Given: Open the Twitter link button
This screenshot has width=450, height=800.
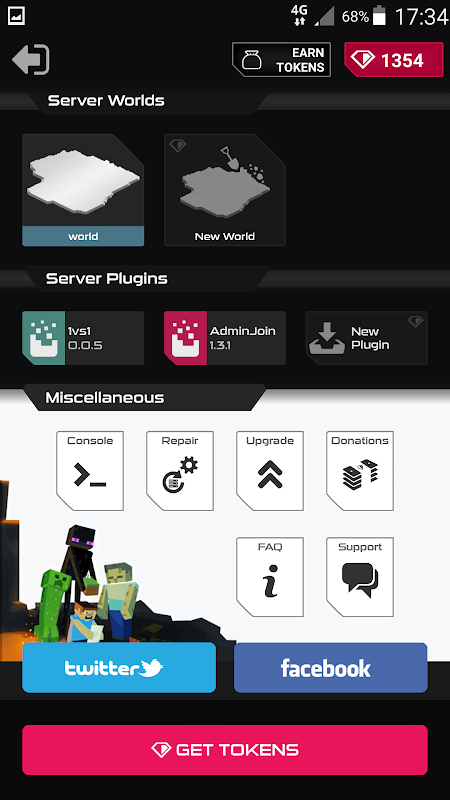Looking at the screenshot, I should (119, 667).
